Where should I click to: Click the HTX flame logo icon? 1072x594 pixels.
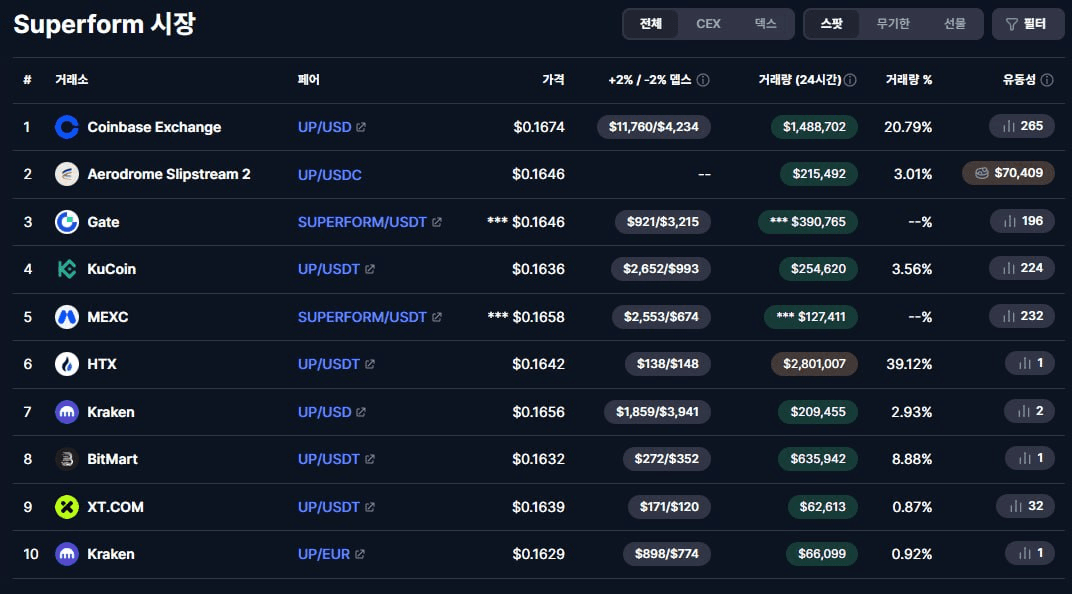pyautogui.click(x=66, y=364)
